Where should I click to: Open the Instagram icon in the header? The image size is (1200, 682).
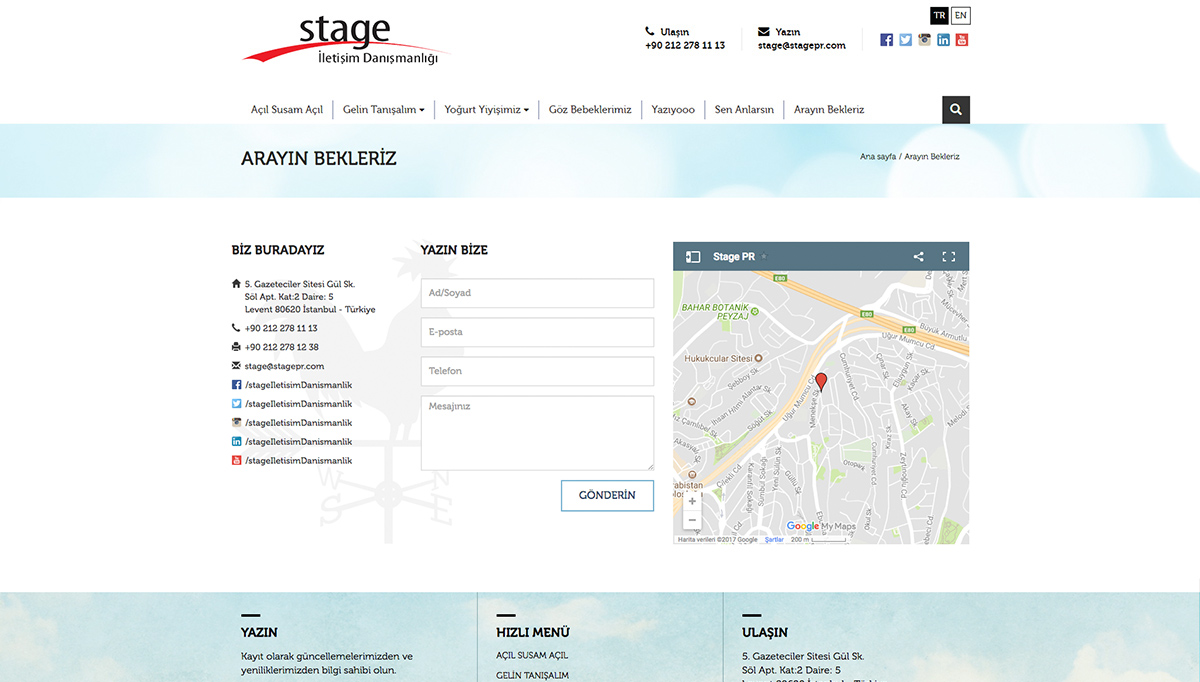tap(924, 40)
